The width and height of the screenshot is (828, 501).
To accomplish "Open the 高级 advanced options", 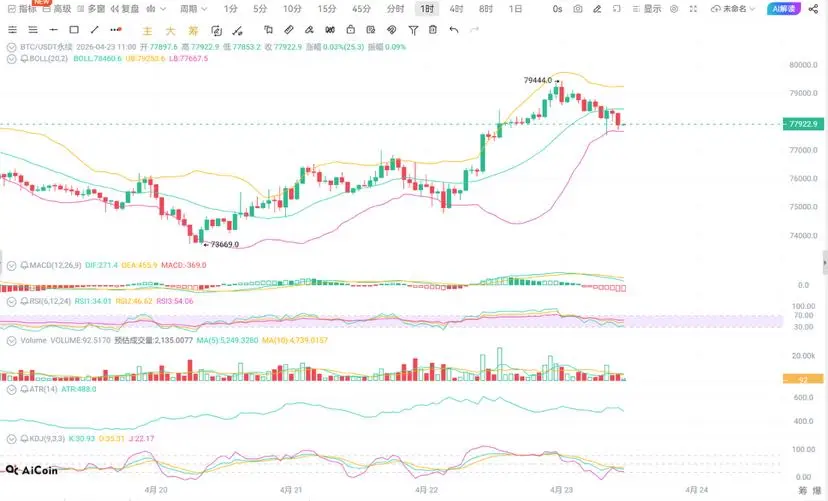I will (57, 9).
